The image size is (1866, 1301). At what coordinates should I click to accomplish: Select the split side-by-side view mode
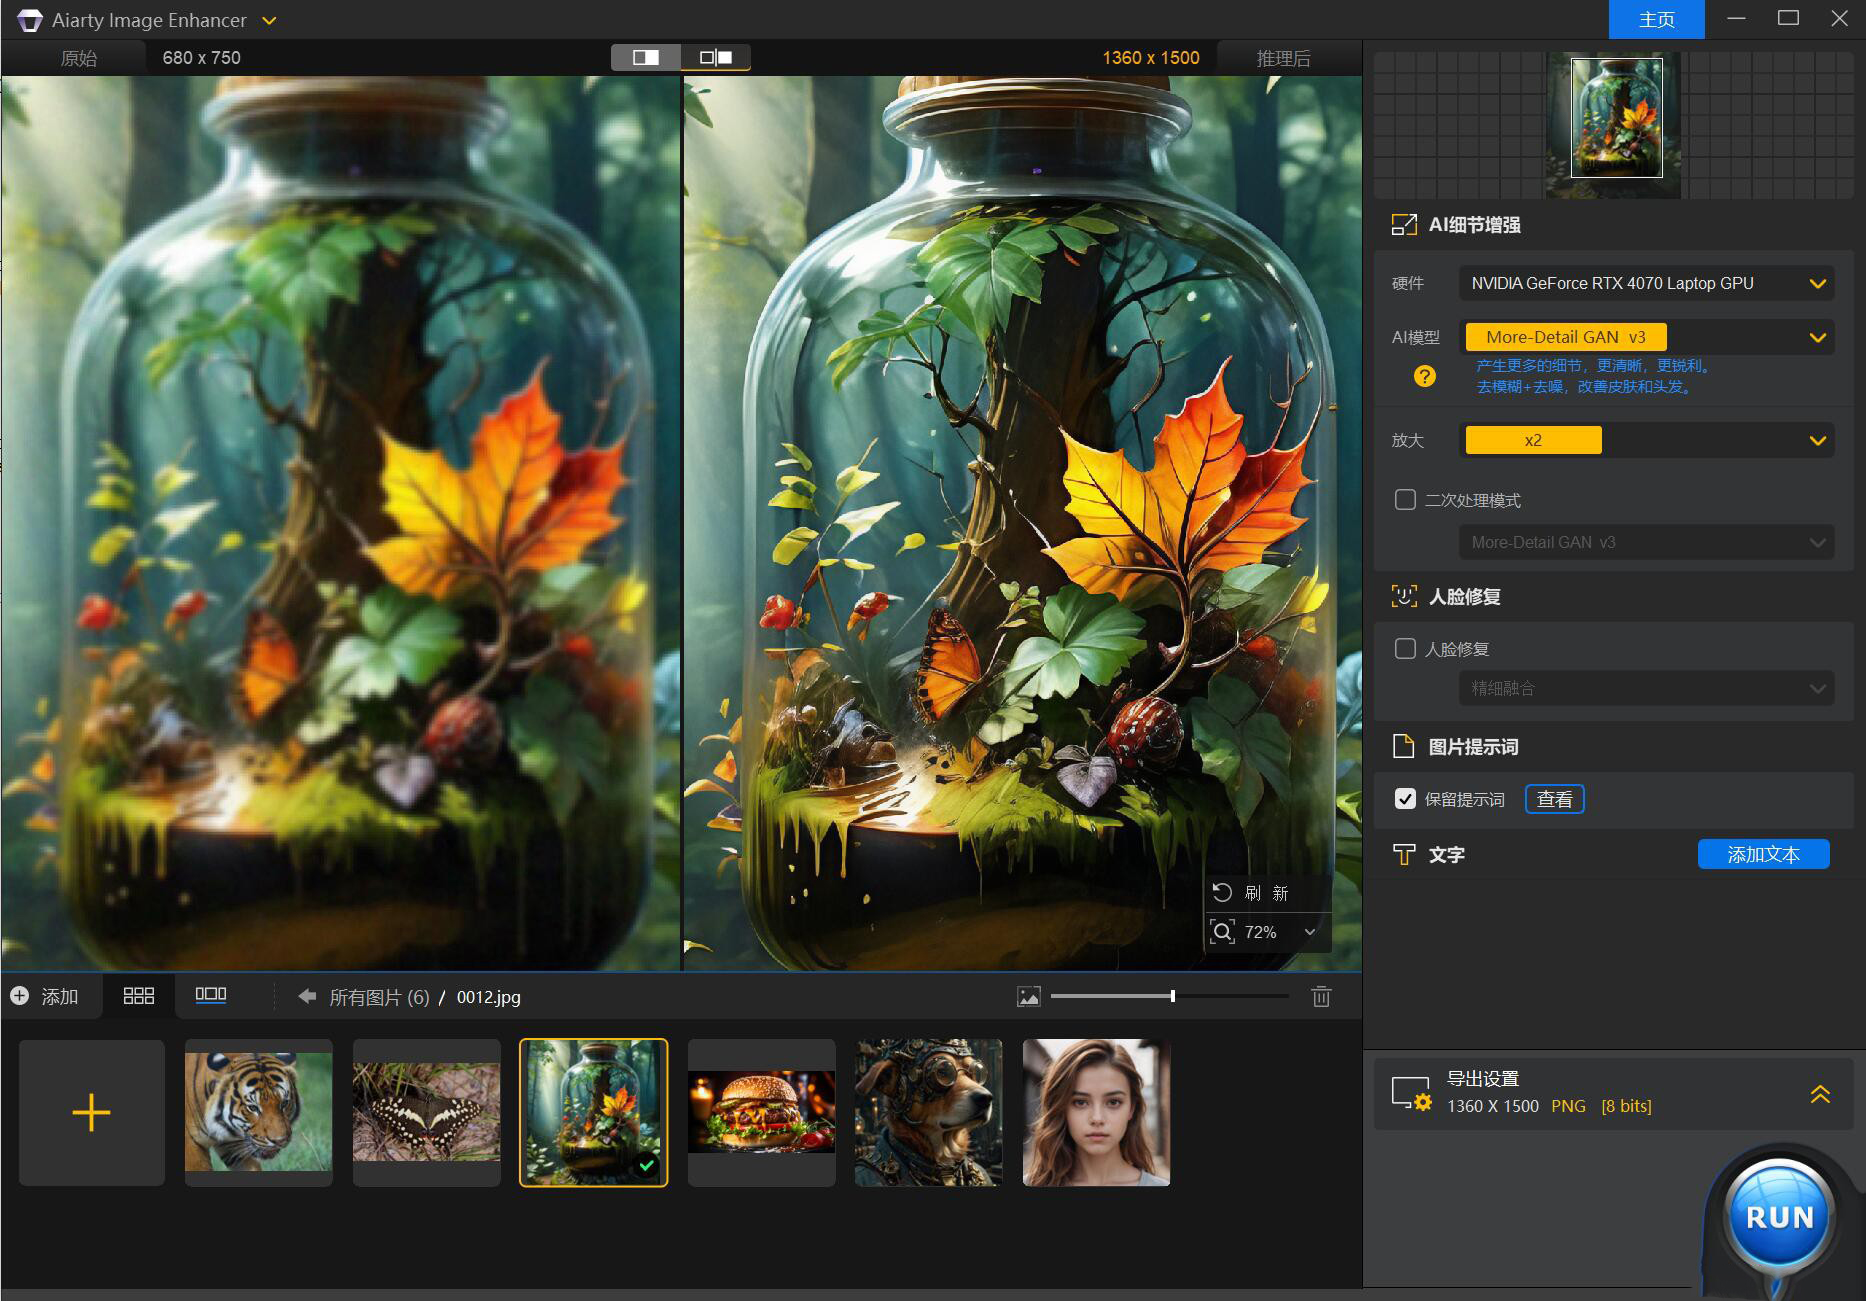tap(646, 57)
